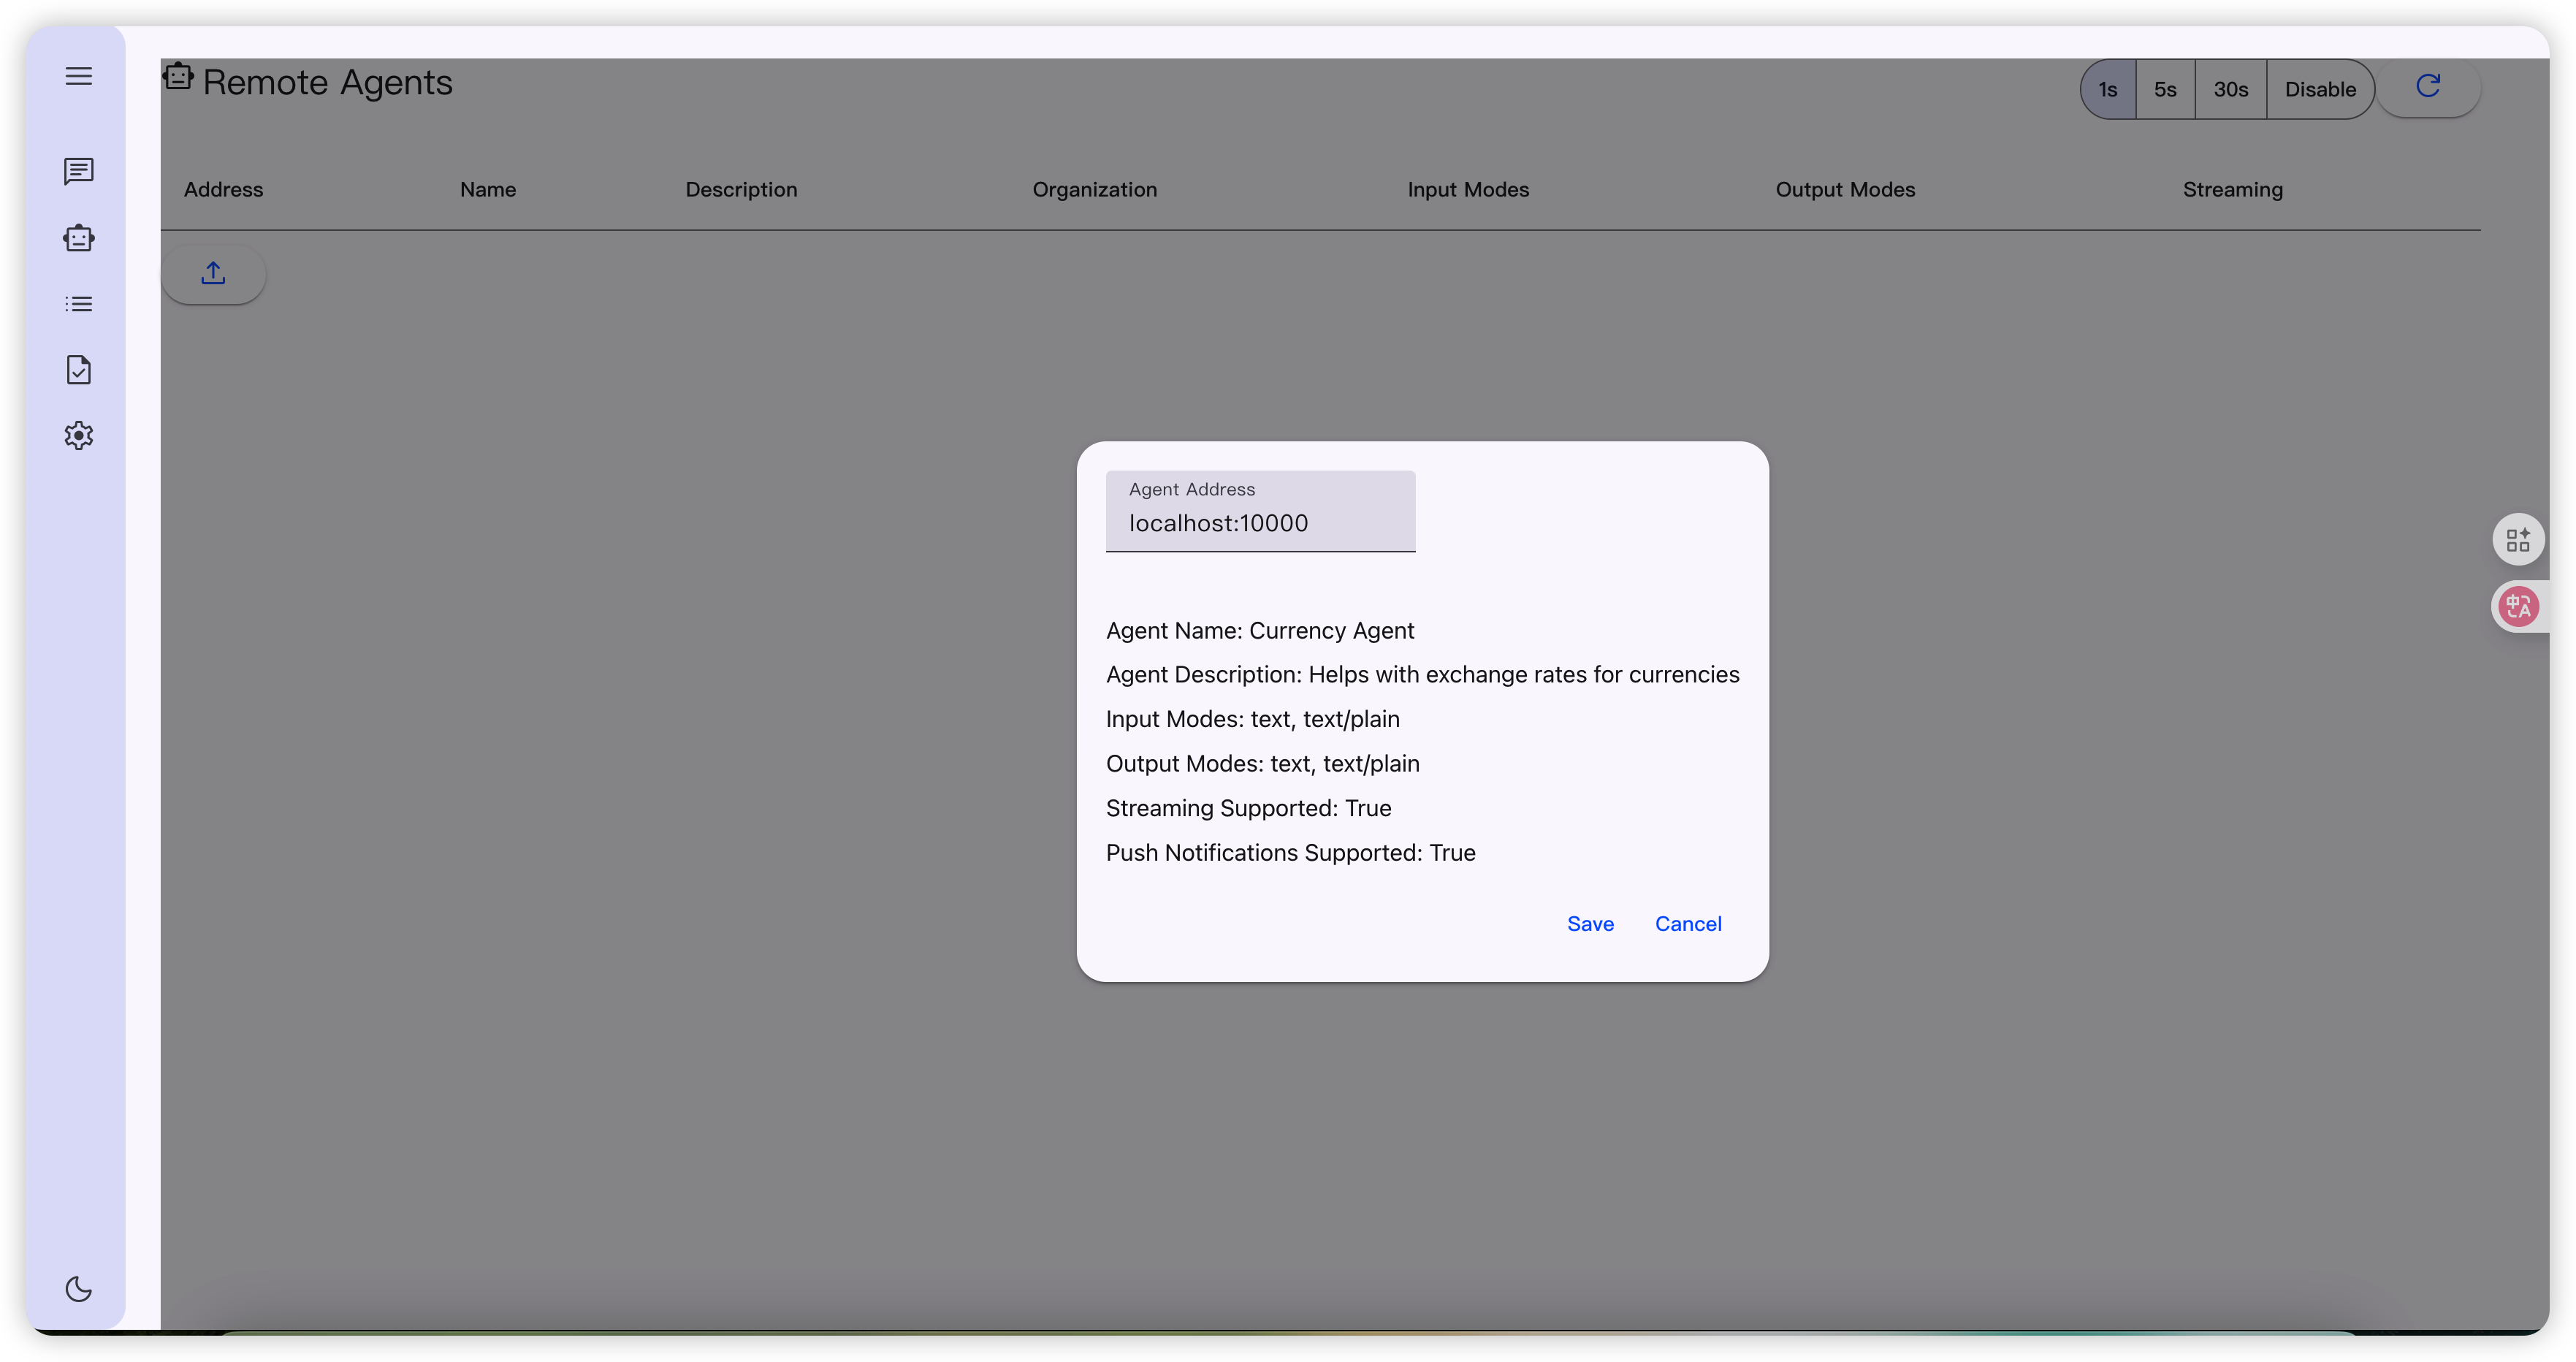Open the chat conversations icon
The width and height of the screenshot is (2576, 1362).
[79, 171]
